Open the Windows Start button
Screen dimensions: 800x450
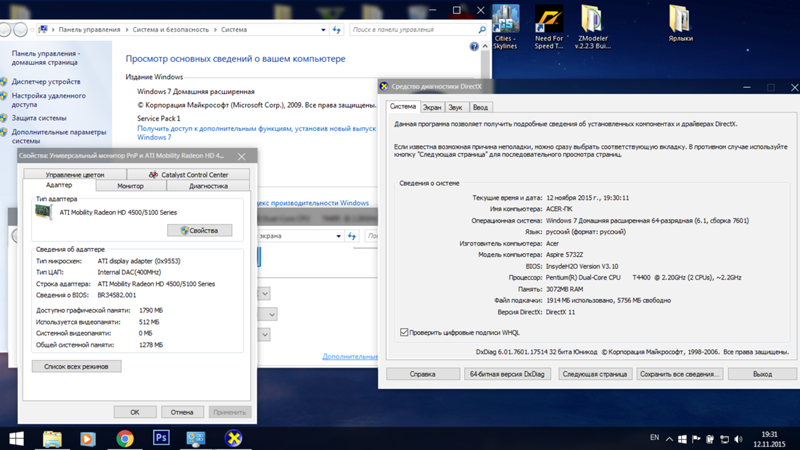coord(16,438)
